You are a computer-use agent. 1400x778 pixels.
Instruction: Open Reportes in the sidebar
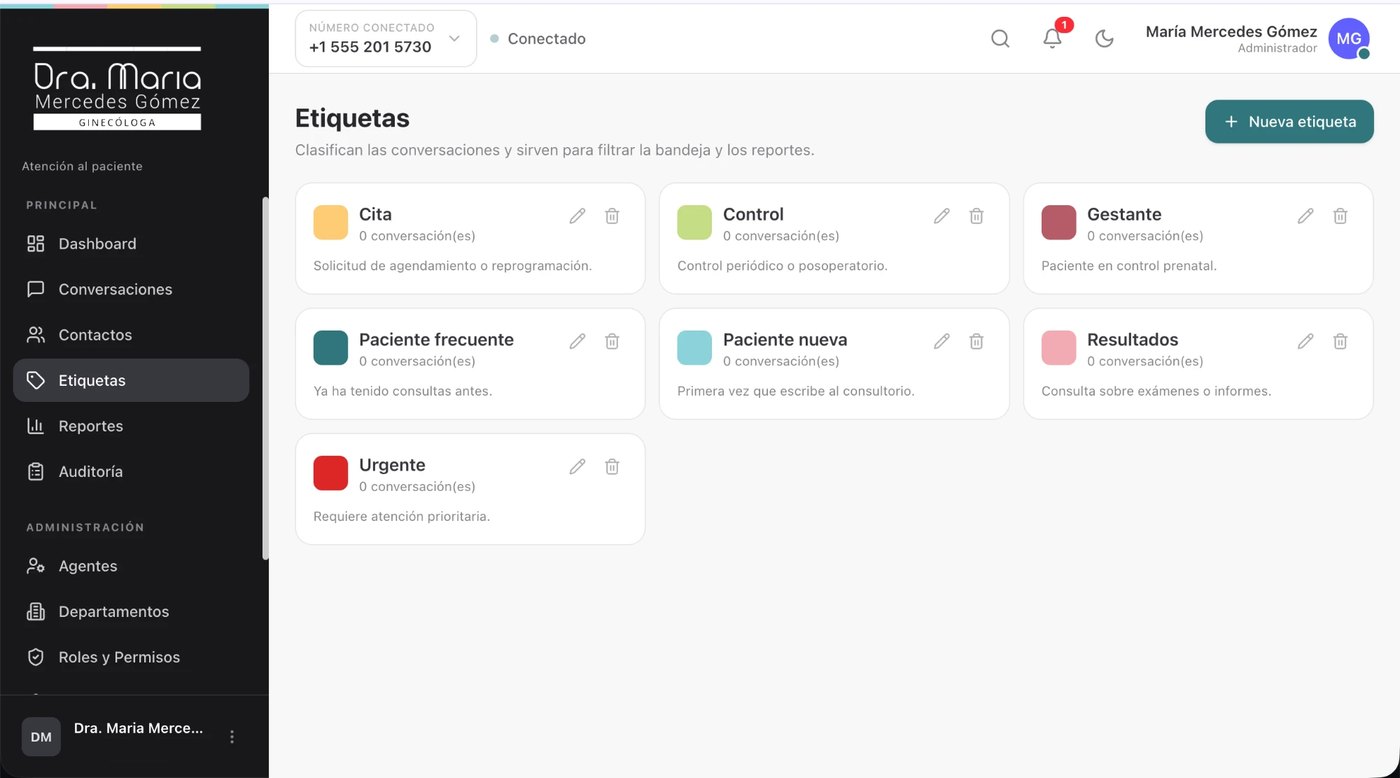pos(131,426)
